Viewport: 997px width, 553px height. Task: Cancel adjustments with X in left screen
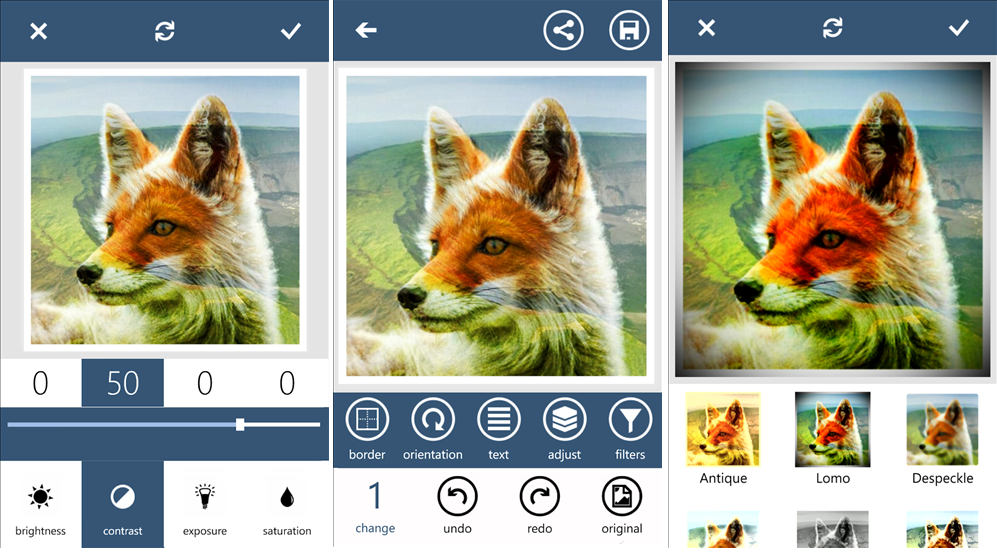[x=39, y=31]
